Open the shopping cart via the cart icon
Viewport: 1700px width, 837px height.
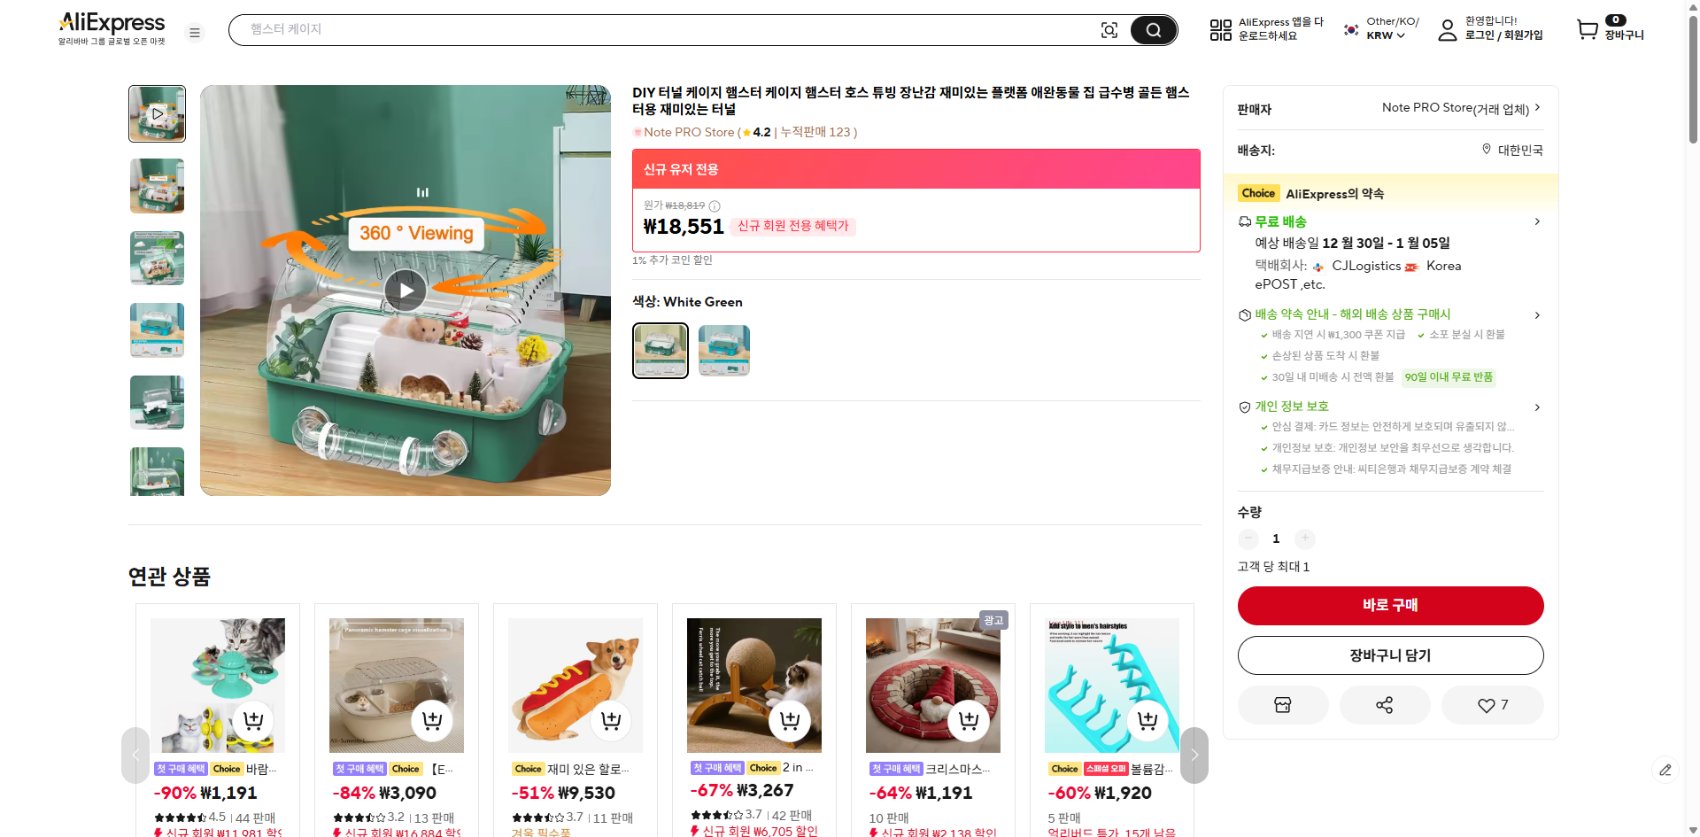coord(1586,30)
